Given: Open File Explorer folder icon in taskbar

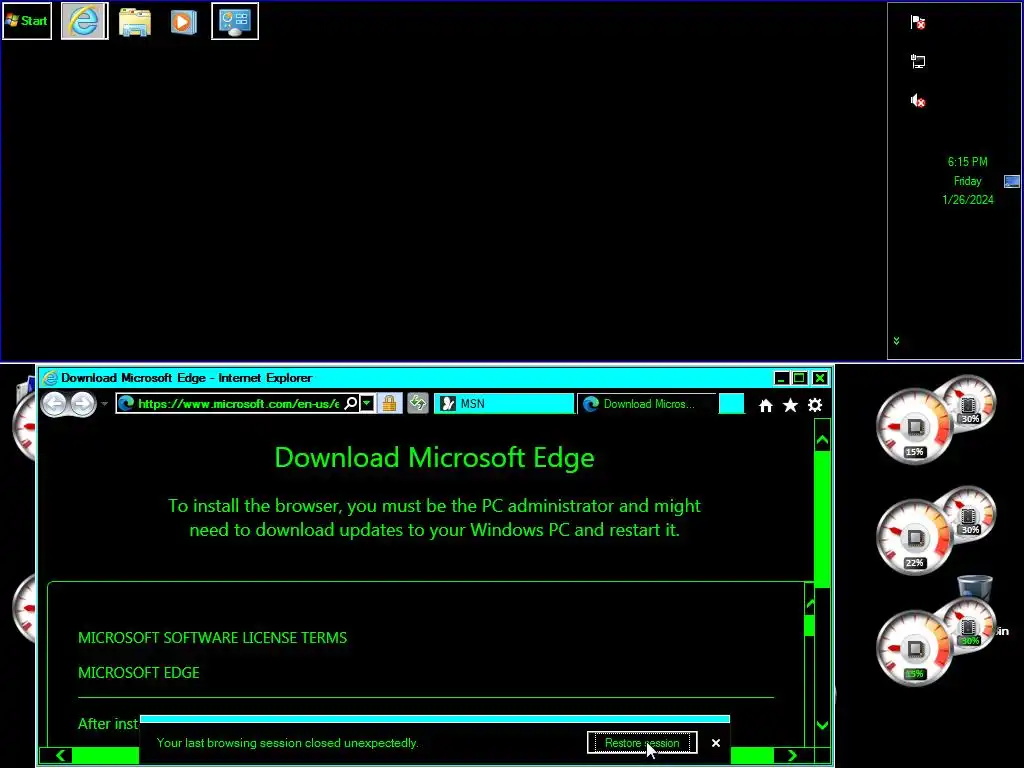Looking at the screenshot, I should click(135, 22).
